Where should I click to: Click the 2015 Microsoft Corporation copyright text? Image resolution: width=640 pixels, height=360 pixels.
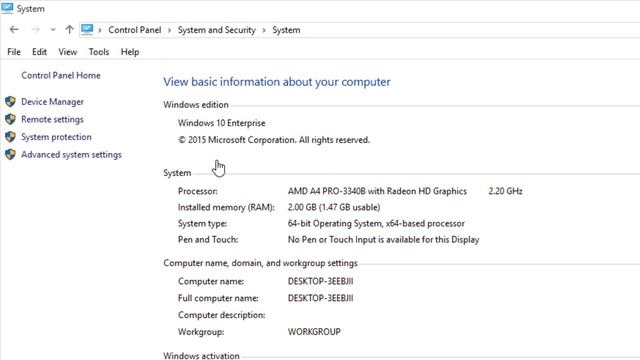274,140
